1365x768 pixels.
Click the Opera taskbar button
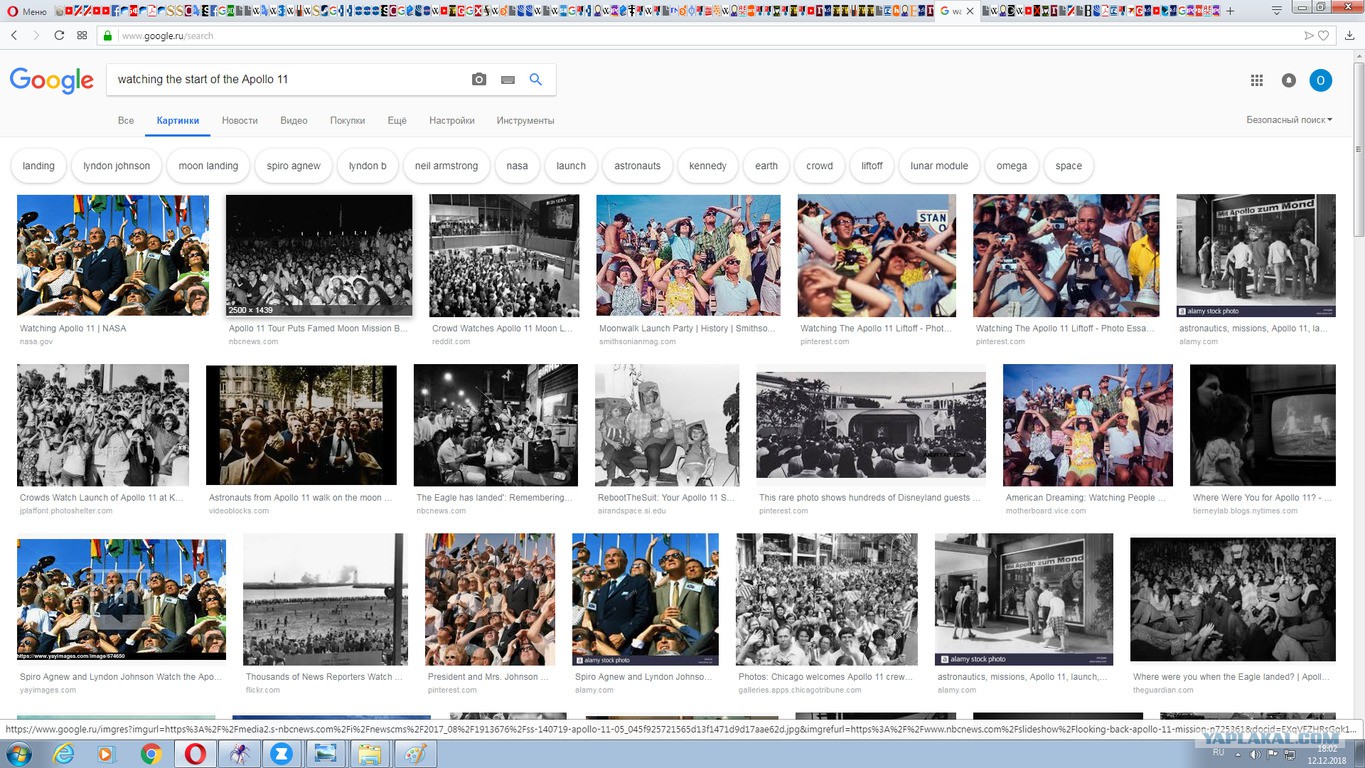[x=196, y=753]
